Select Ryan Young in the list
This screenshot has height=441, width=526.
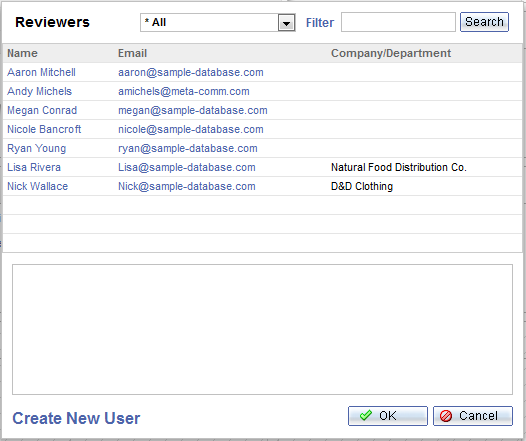pyautogui.click(x=37, y=148)
